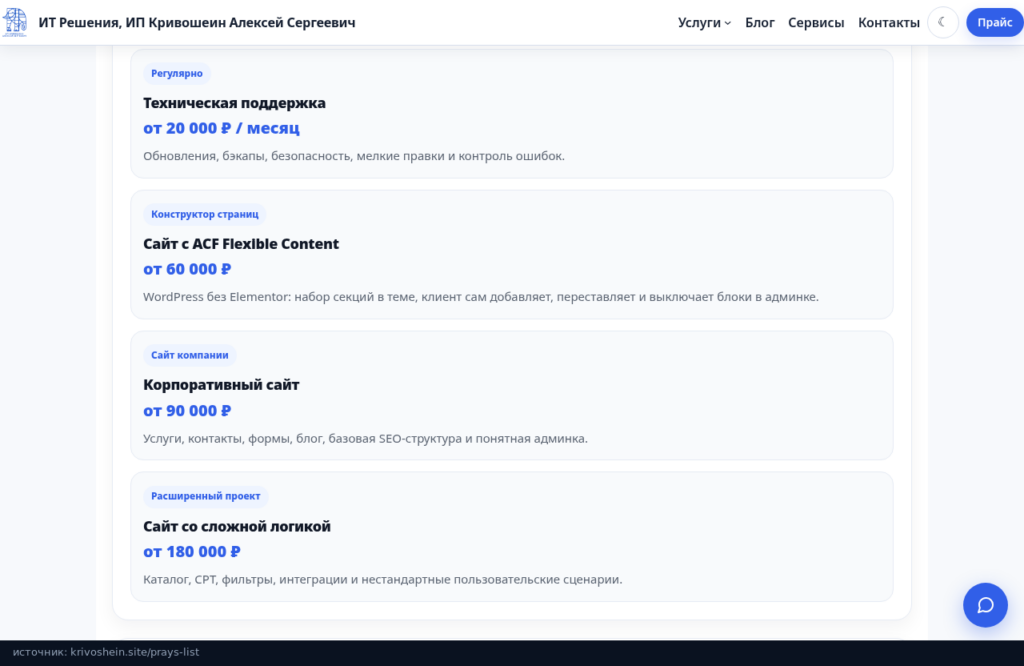Click price от 90 000 ₽
The height and width of the screenshot is (666, 1024).
[x=187, y=411]
